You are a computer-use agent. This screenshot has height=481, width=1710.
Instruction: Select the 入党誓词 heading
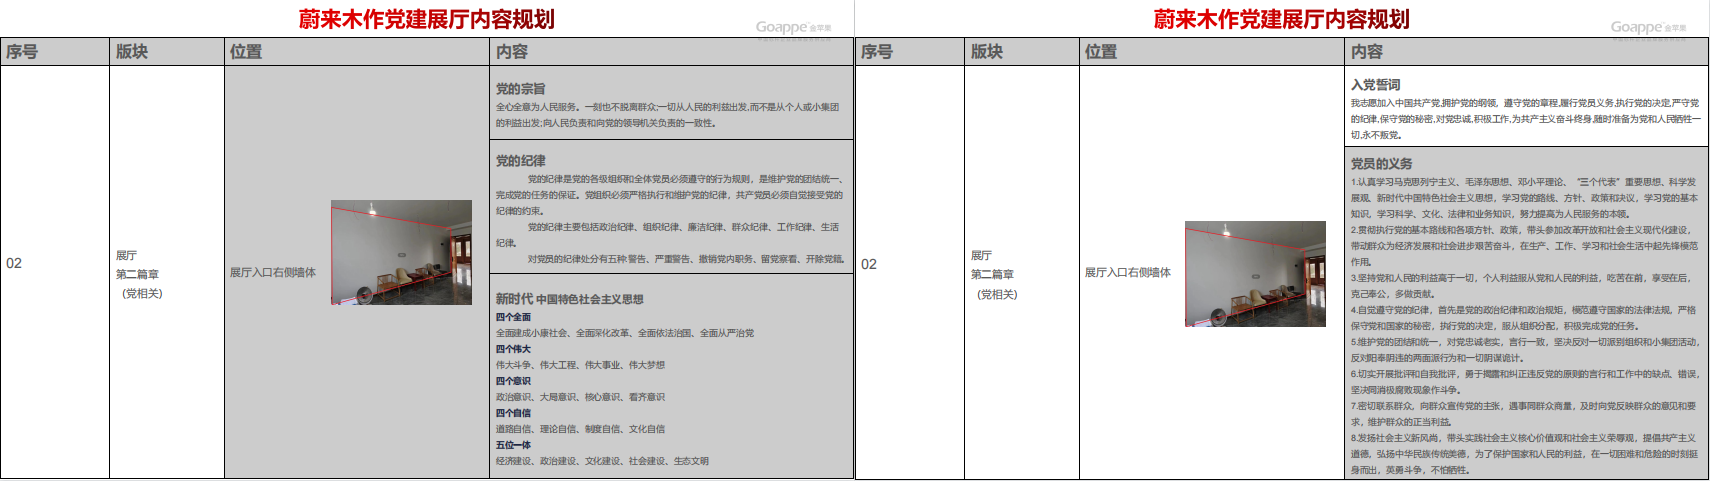point(1375,85)
